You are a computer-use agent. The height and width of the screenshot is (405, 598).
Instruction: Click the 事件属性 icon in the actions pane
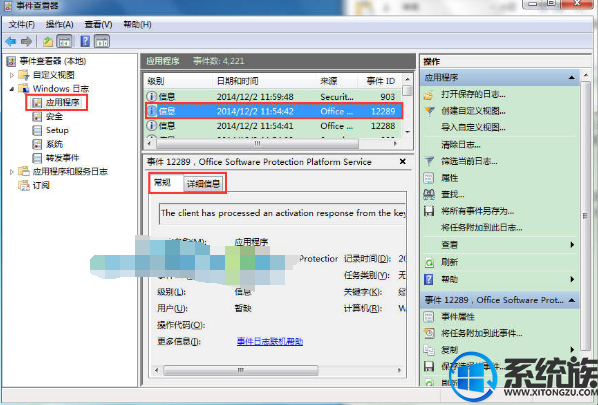429,317
